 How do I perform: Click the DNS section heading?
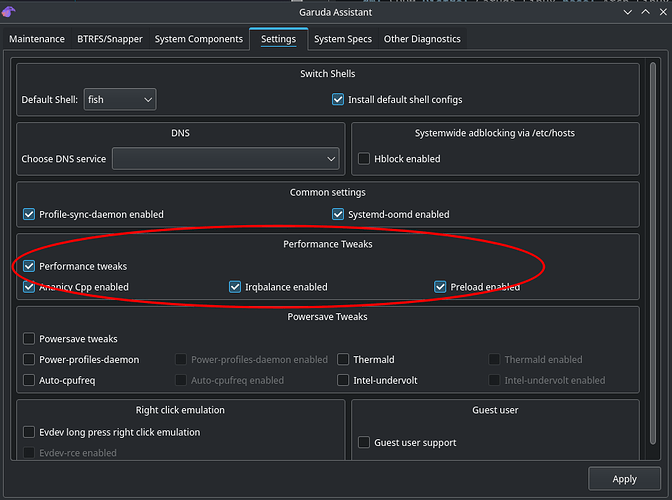pyautogui.click(x=180, y=133)
